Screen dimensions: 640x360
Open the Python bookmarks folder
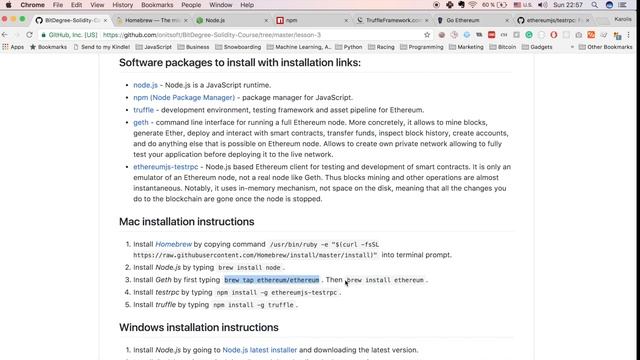coord(349,47)
